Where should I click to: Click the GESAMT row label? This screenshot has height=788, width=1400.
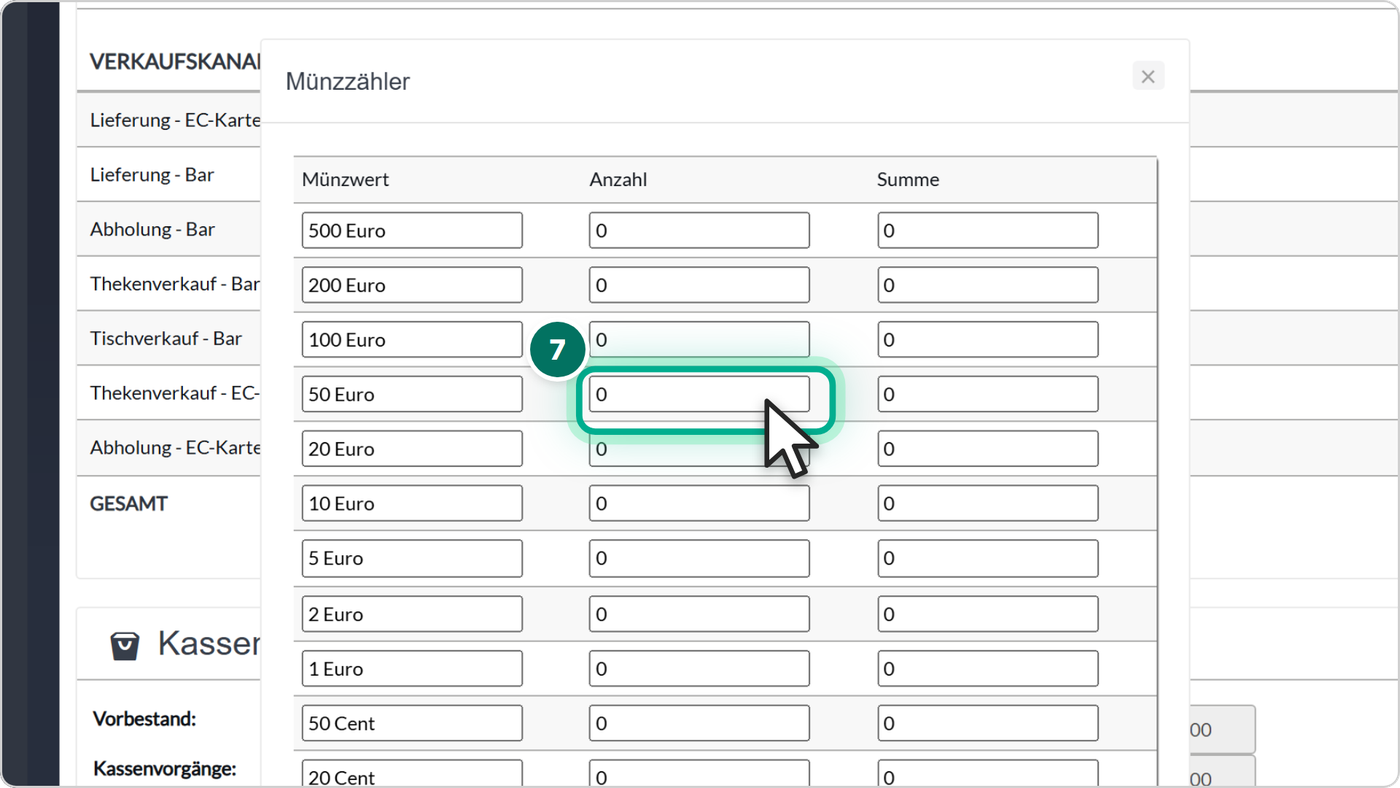tap(129, 503)
